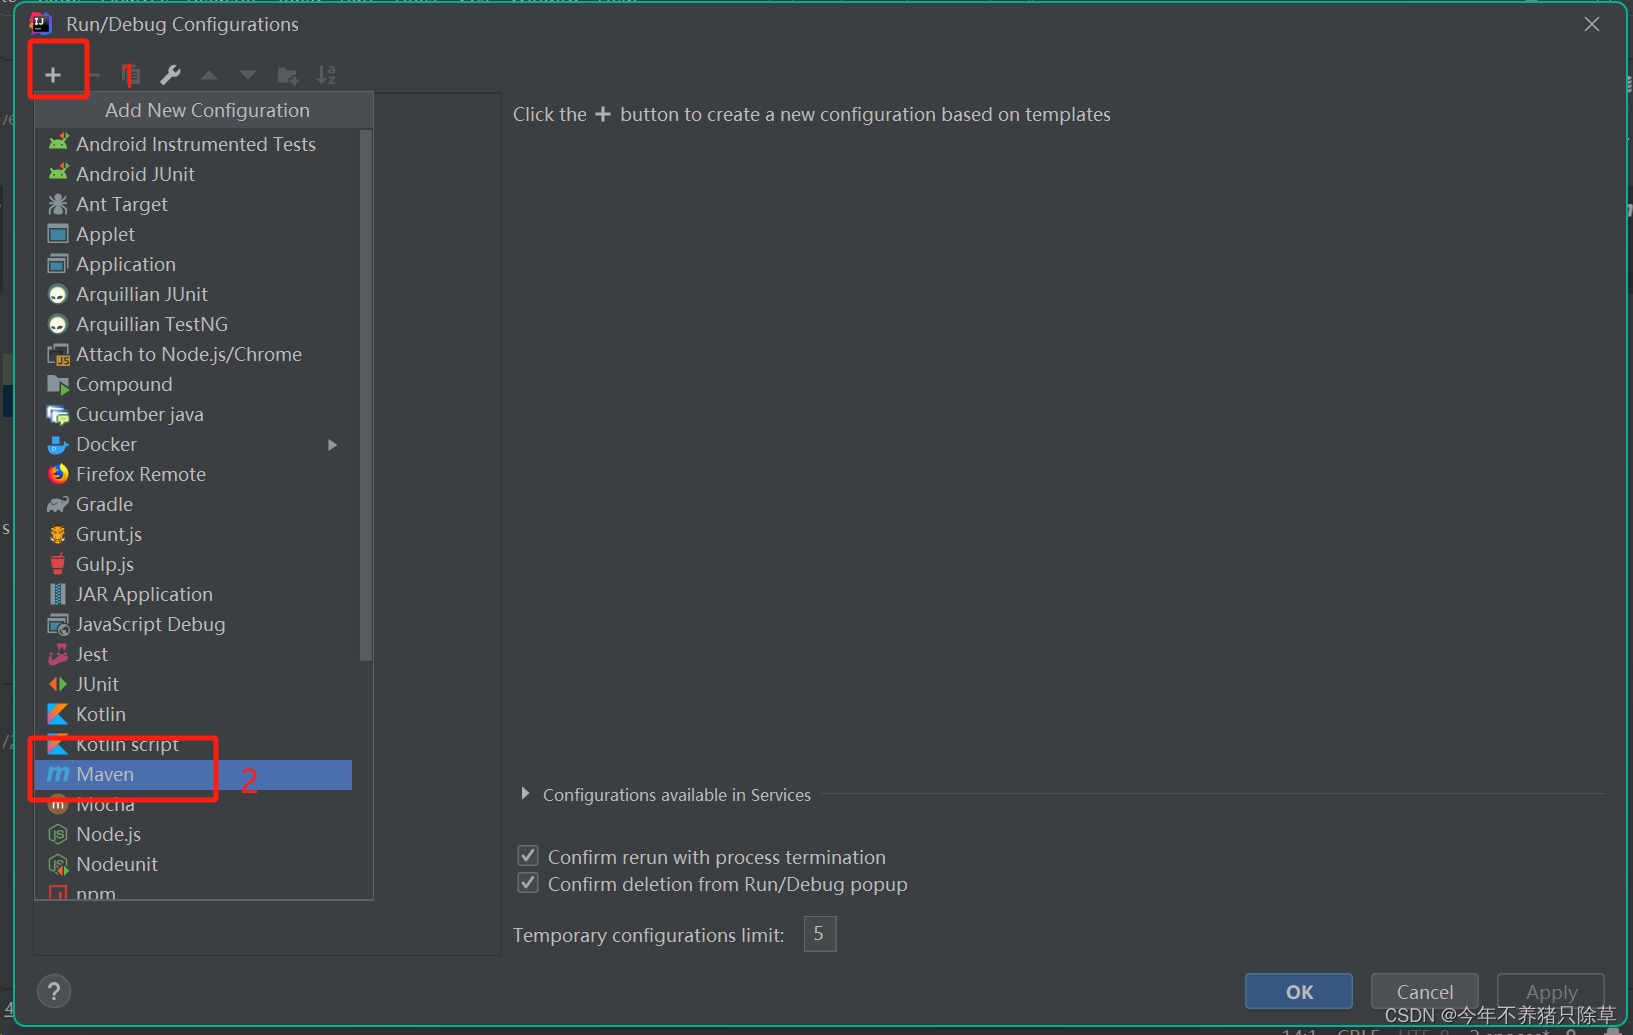Select Nodeunit configuration type

coord(194,864)
